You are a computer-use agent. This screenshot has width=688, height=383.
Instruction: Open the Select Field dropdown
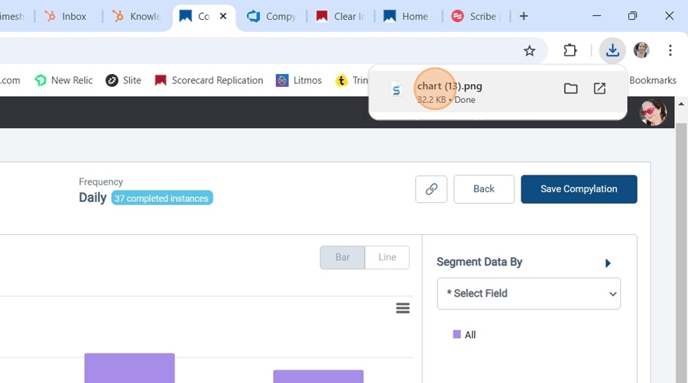tap(528, 294)
